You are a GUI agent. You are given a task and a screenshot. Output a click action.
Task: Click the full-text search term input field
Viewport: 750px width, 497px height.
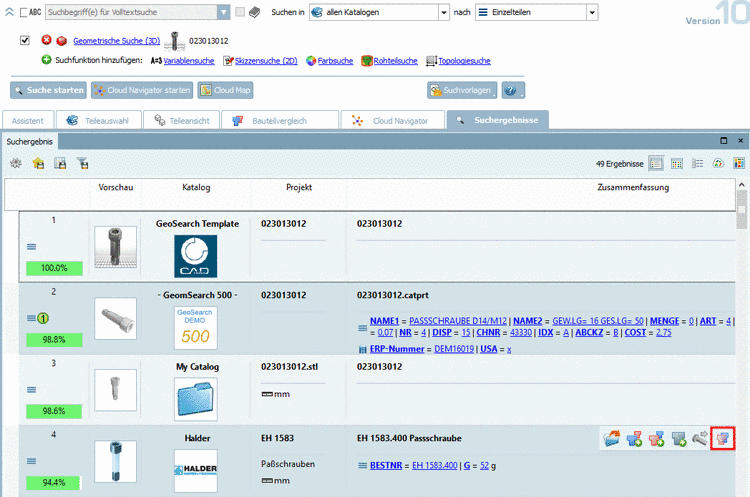(x=132, y=12)
